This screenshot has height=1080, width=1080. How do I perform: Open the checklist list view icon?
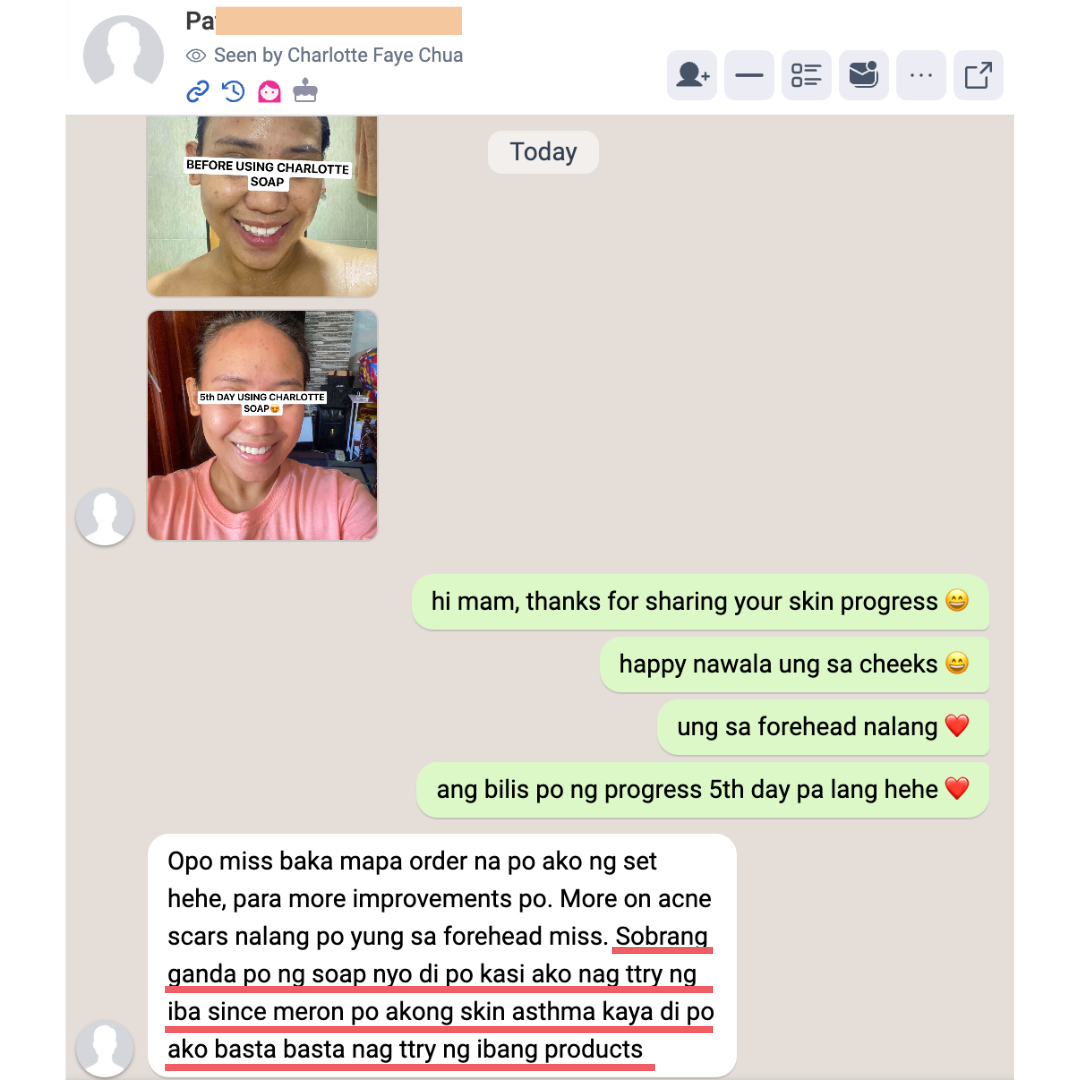pos(806,75)
